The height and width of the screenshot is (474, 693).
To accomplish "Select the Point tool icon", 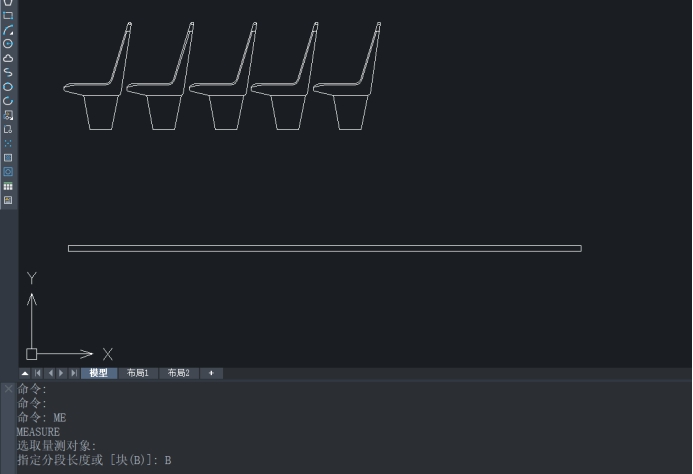I will click(x=8, y=144).
